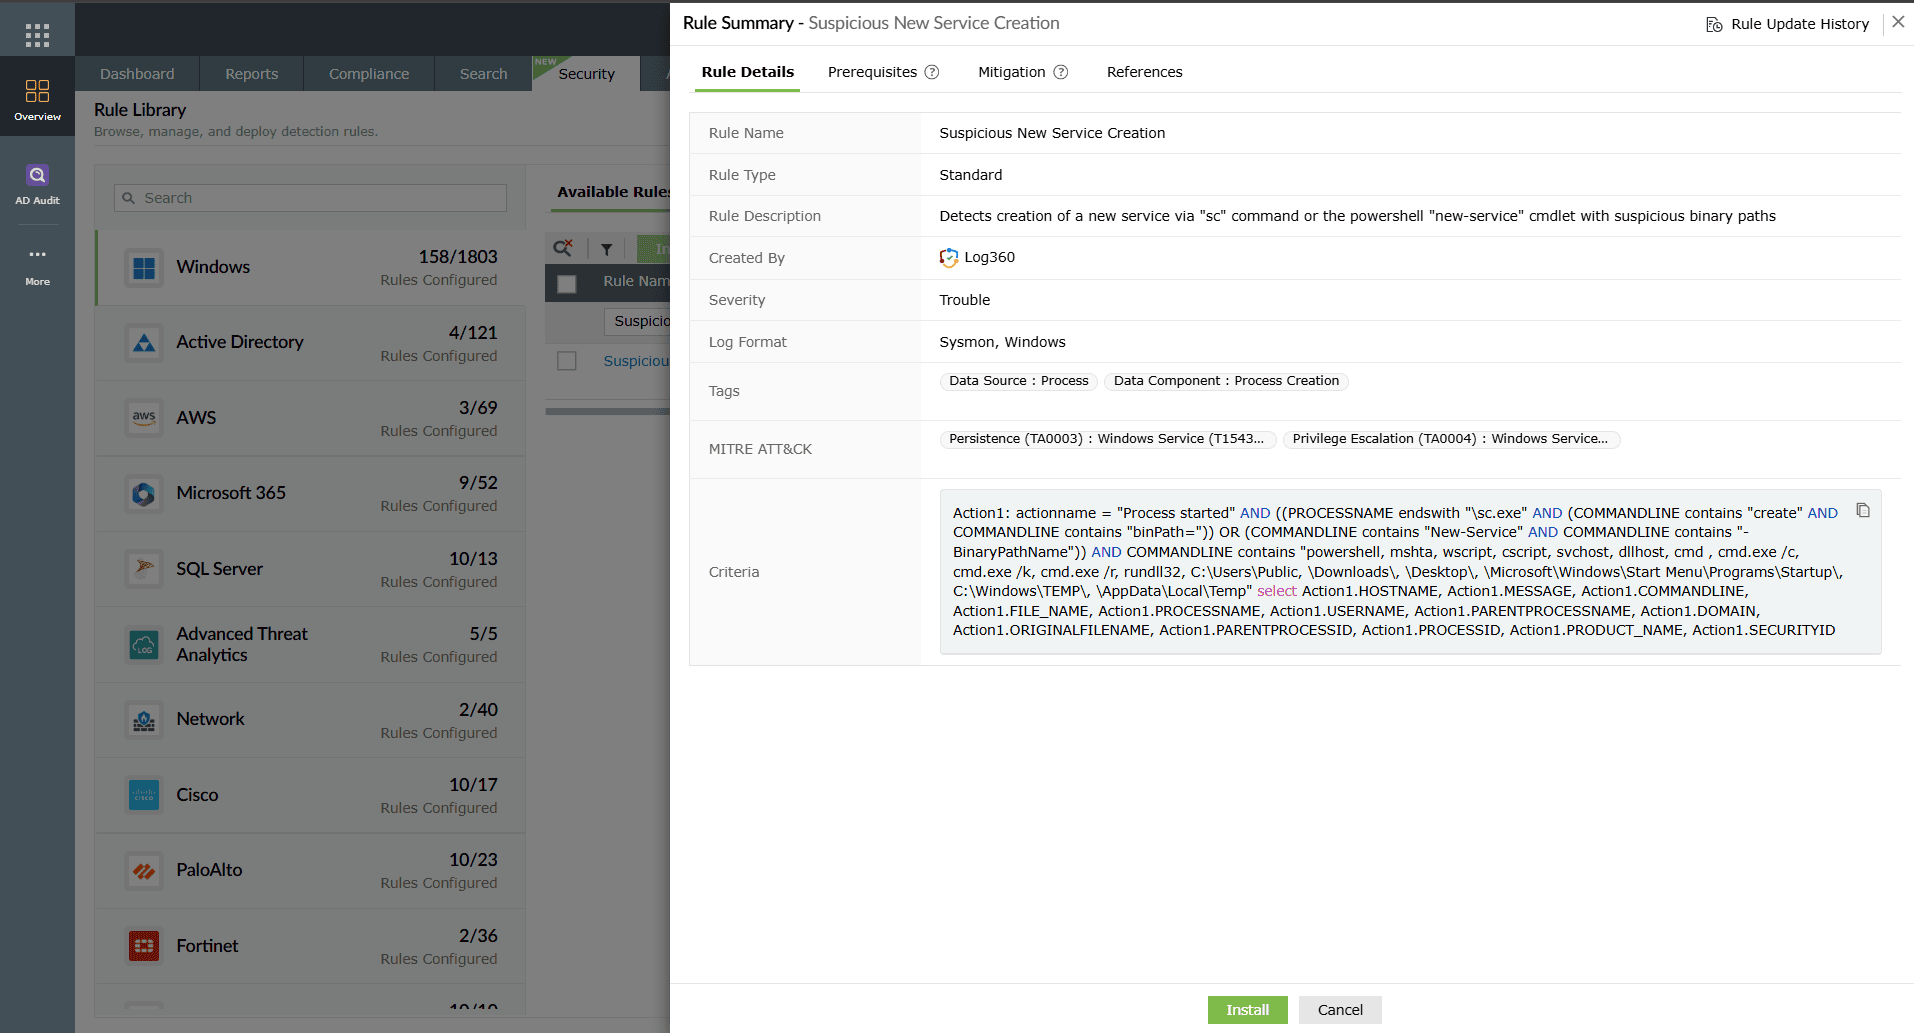The image size is (1914, 1033).
Task: Select the Active Directory rule category
Action: click(x=310, y=343)
